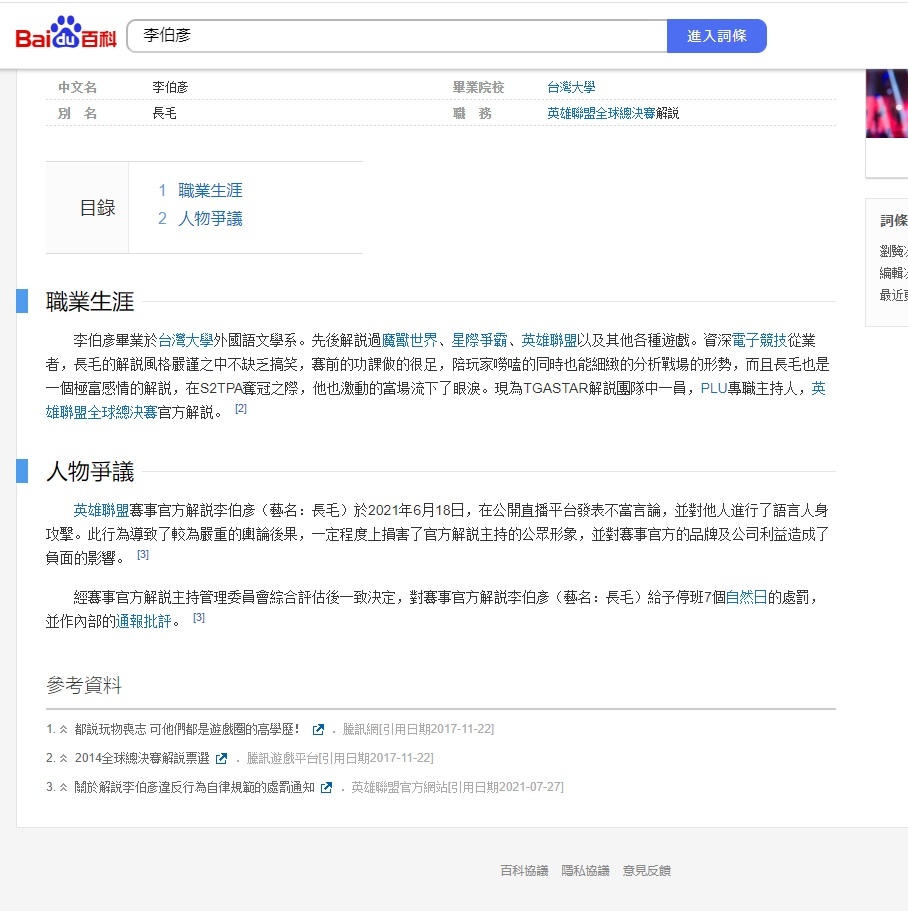This screenshot has height=911, width=908.
Task: Click source text 騰訊遊戲平台[引用日期2017-11-22]
Action: pos(340,758)
